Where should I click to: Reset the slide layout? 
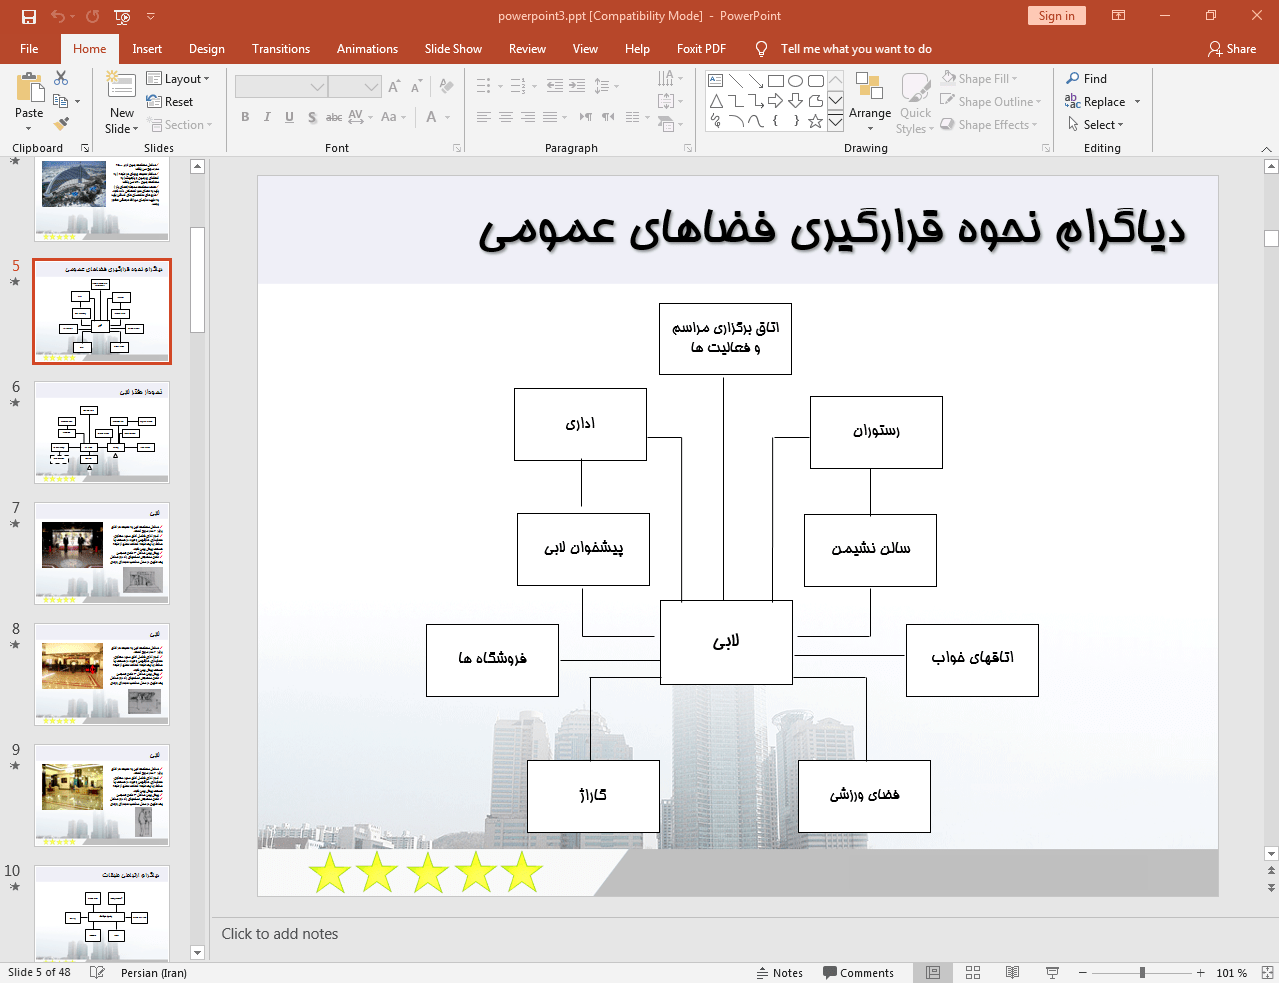point(170,102)
